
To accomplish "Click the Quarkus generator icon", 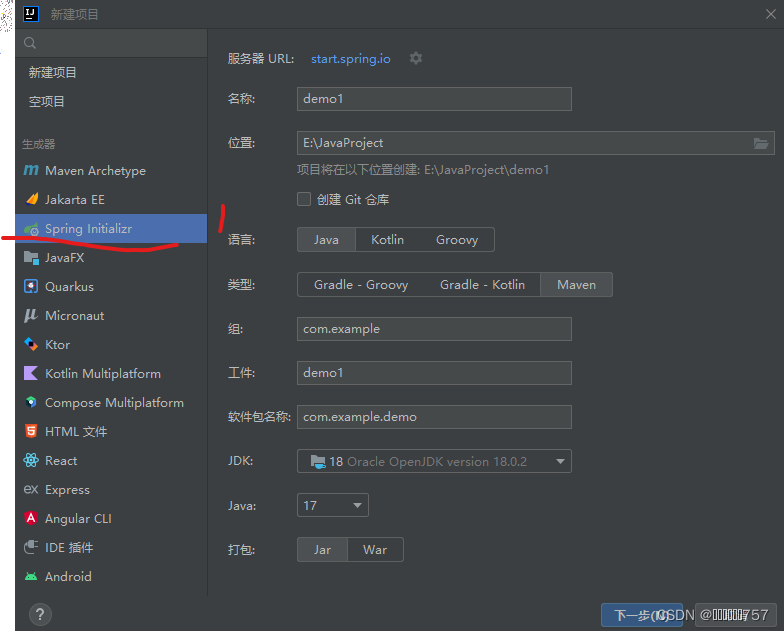I will (x=31, y=286).
